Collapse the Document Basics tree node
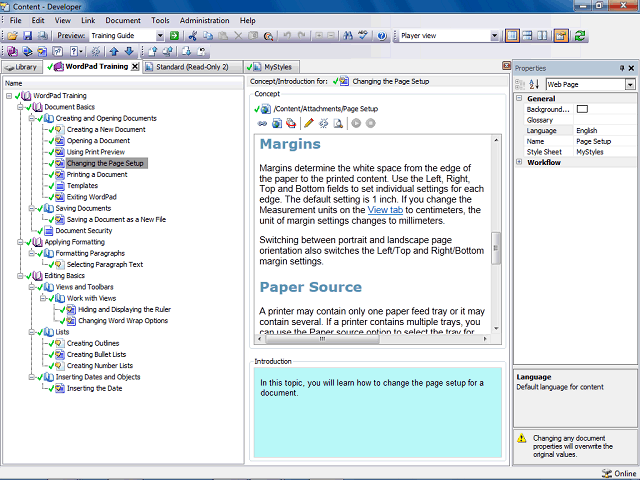The height and width of the screenshot is (480, 640). coord(20,107)
